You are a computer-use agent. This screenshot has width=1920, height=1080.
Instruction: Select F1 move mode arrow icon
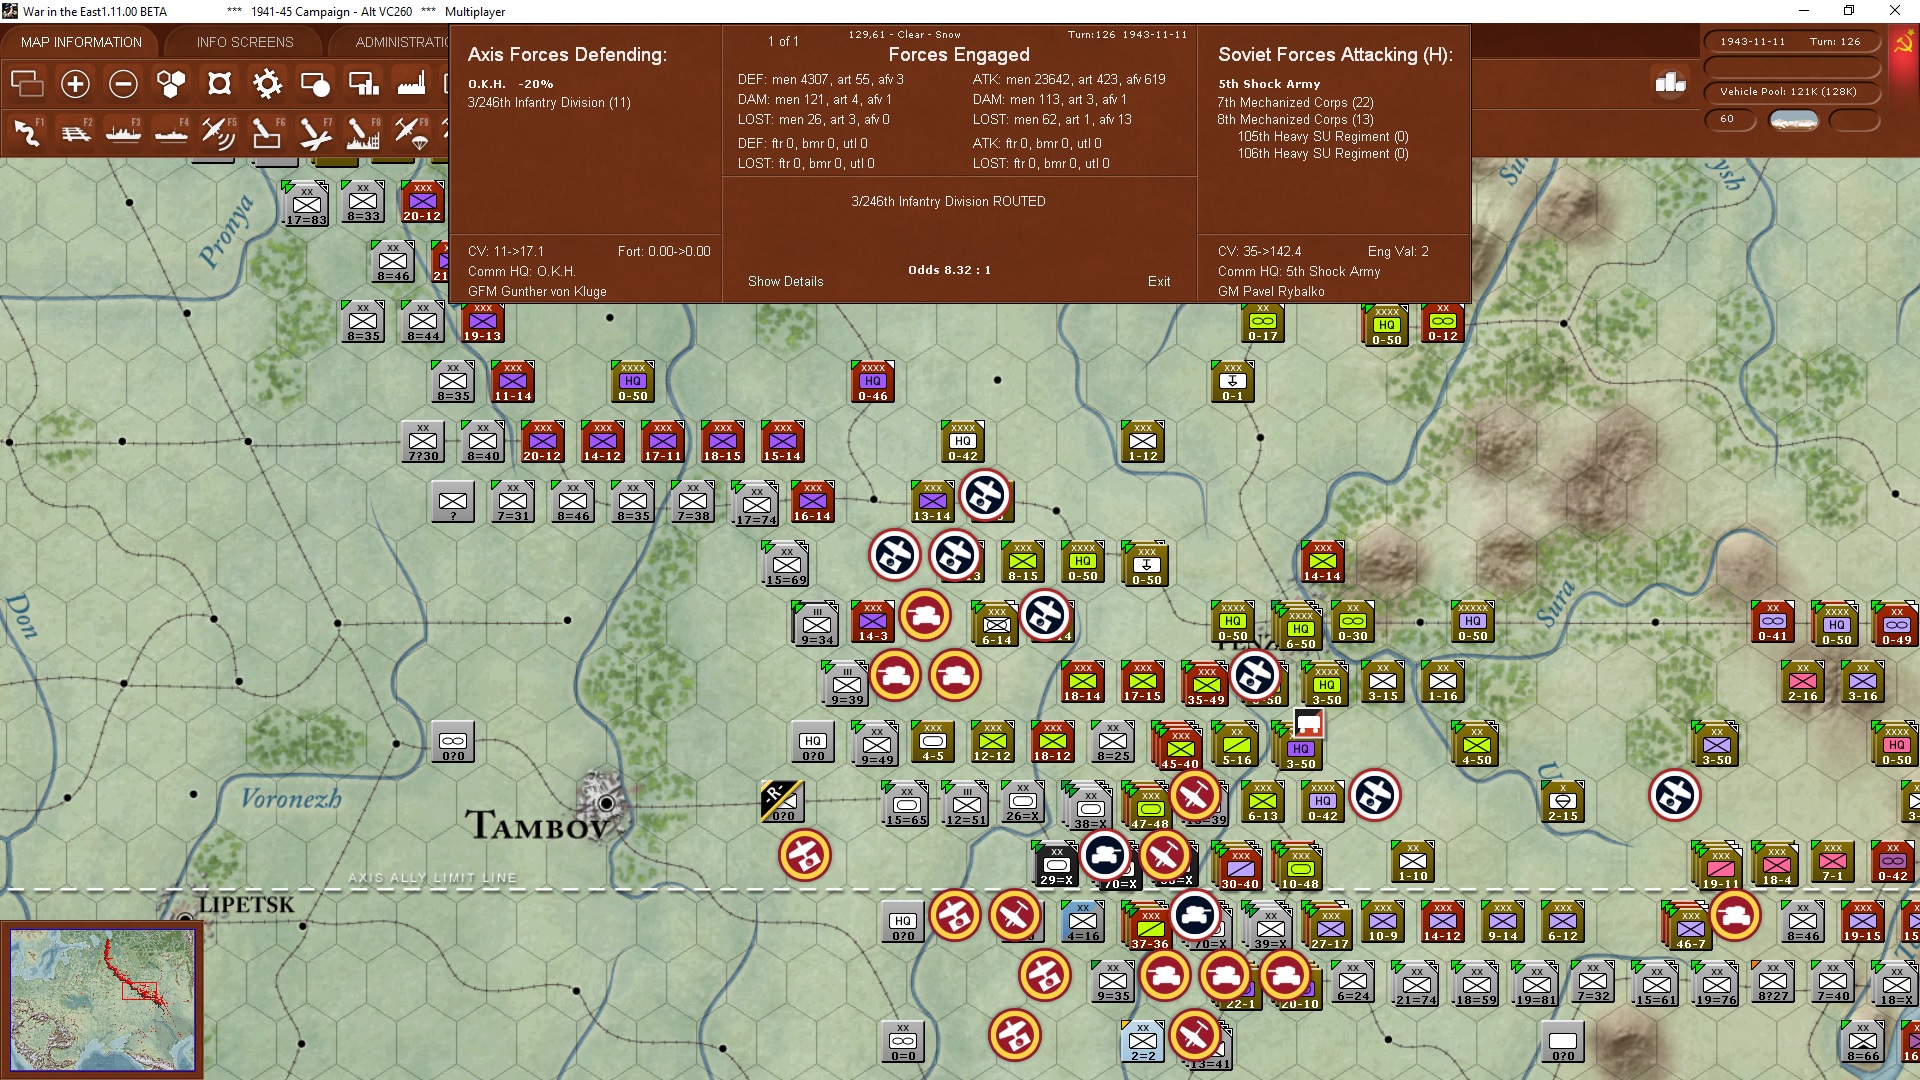tap(27, 132)
